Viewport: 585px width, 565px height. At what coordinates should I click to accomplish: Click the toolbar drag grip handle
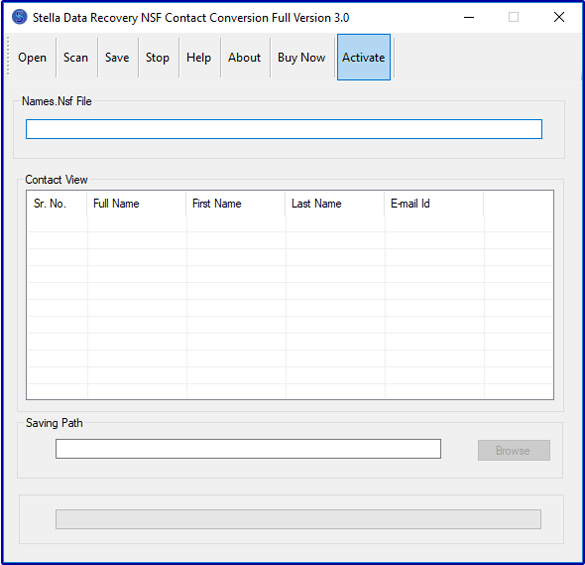click(x=8, y=56)
